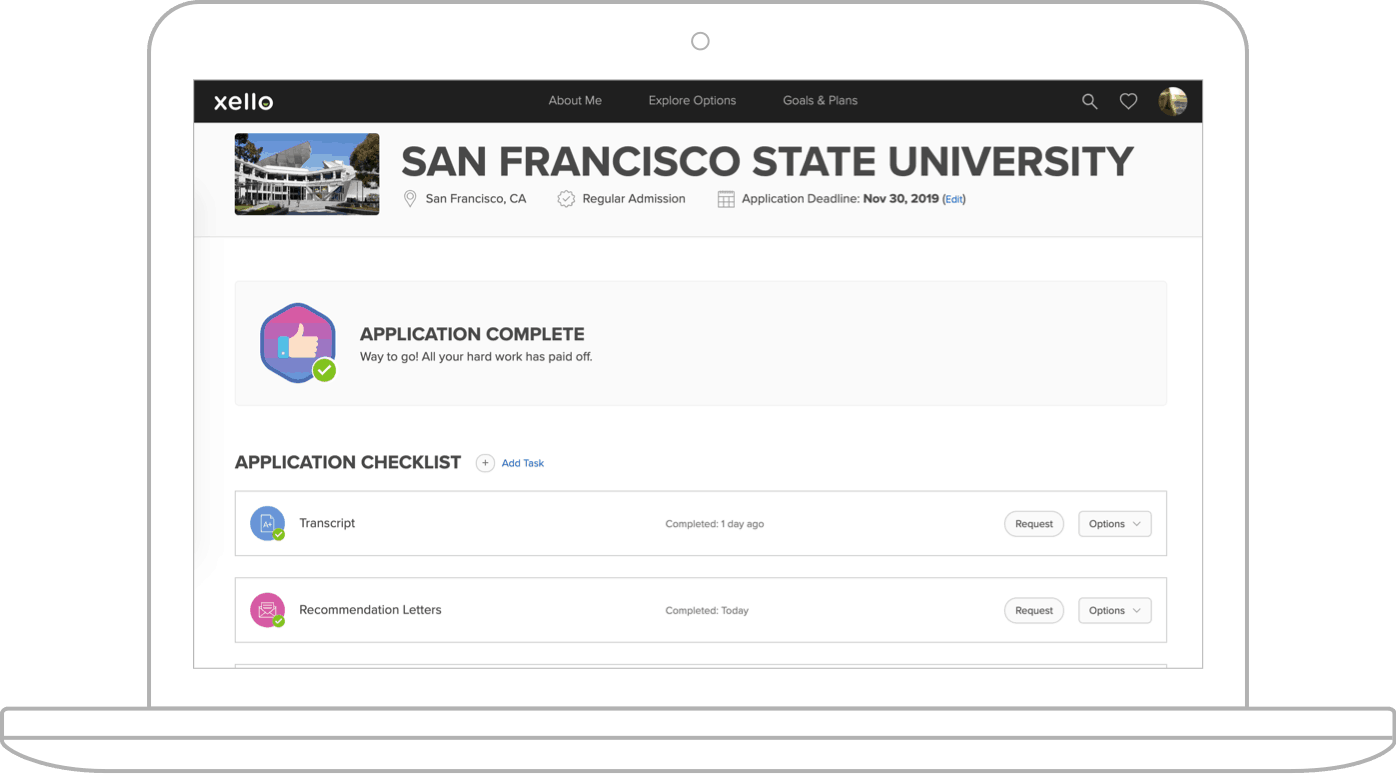Open the About Me menu
Image resolution: width=1396 pixels, height=774 pixels.
(x=575, y=101)
